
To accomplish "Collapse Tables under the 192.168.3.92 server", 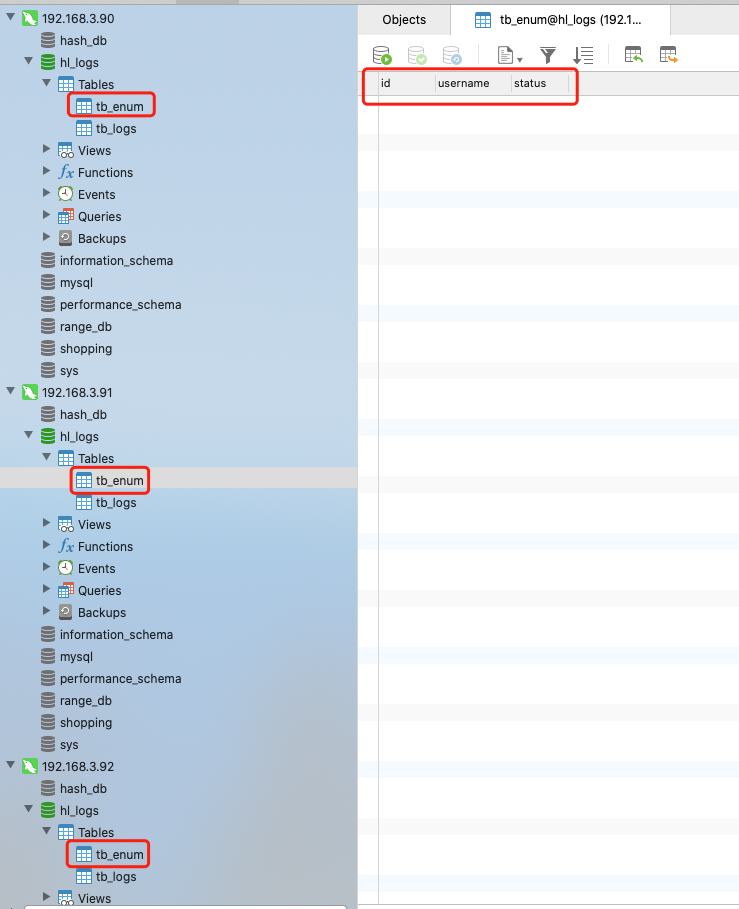I will [47, 832].
